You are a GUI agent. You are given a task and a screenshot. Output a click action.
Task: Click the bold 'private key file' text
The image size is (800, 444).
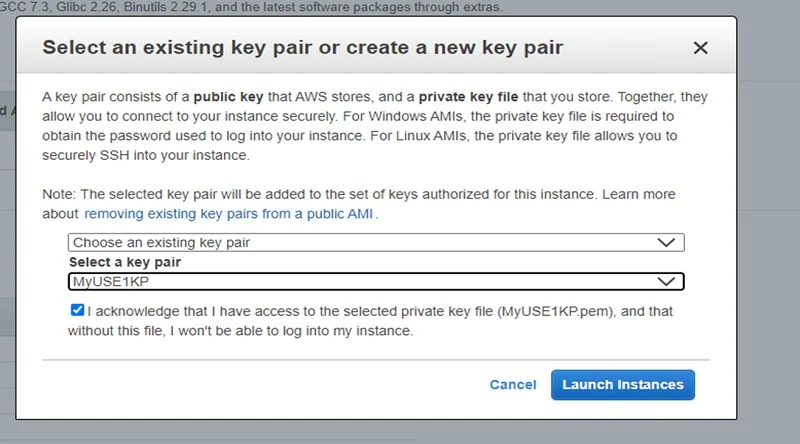click(x=468, y=97)
